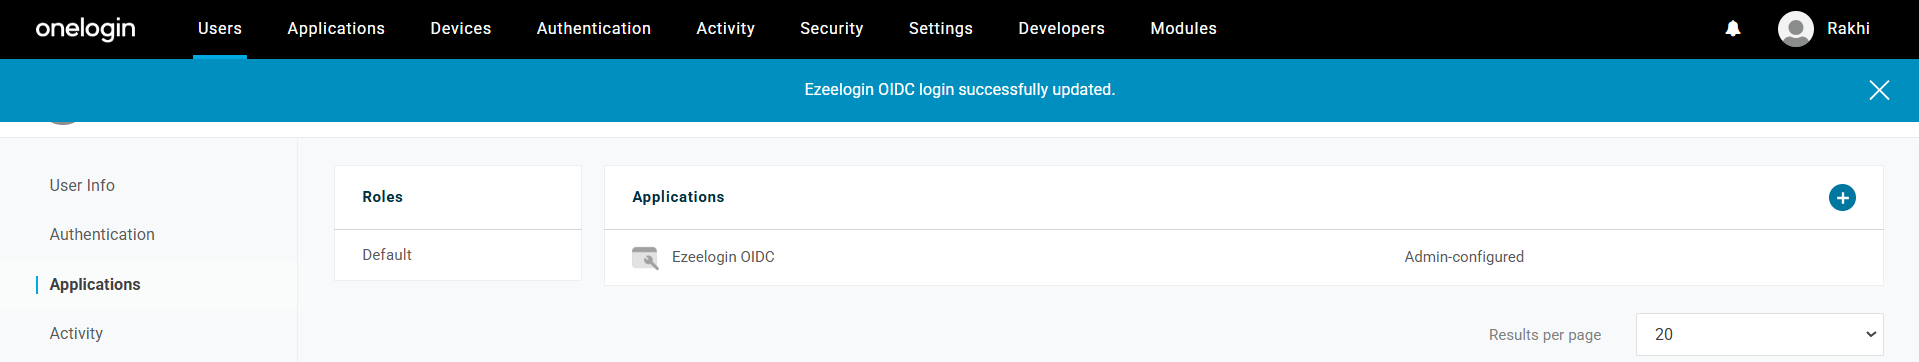The image size is (1919, 362).
Task: Go to the OneLogin logo home
Action: (x=85, y=28)
